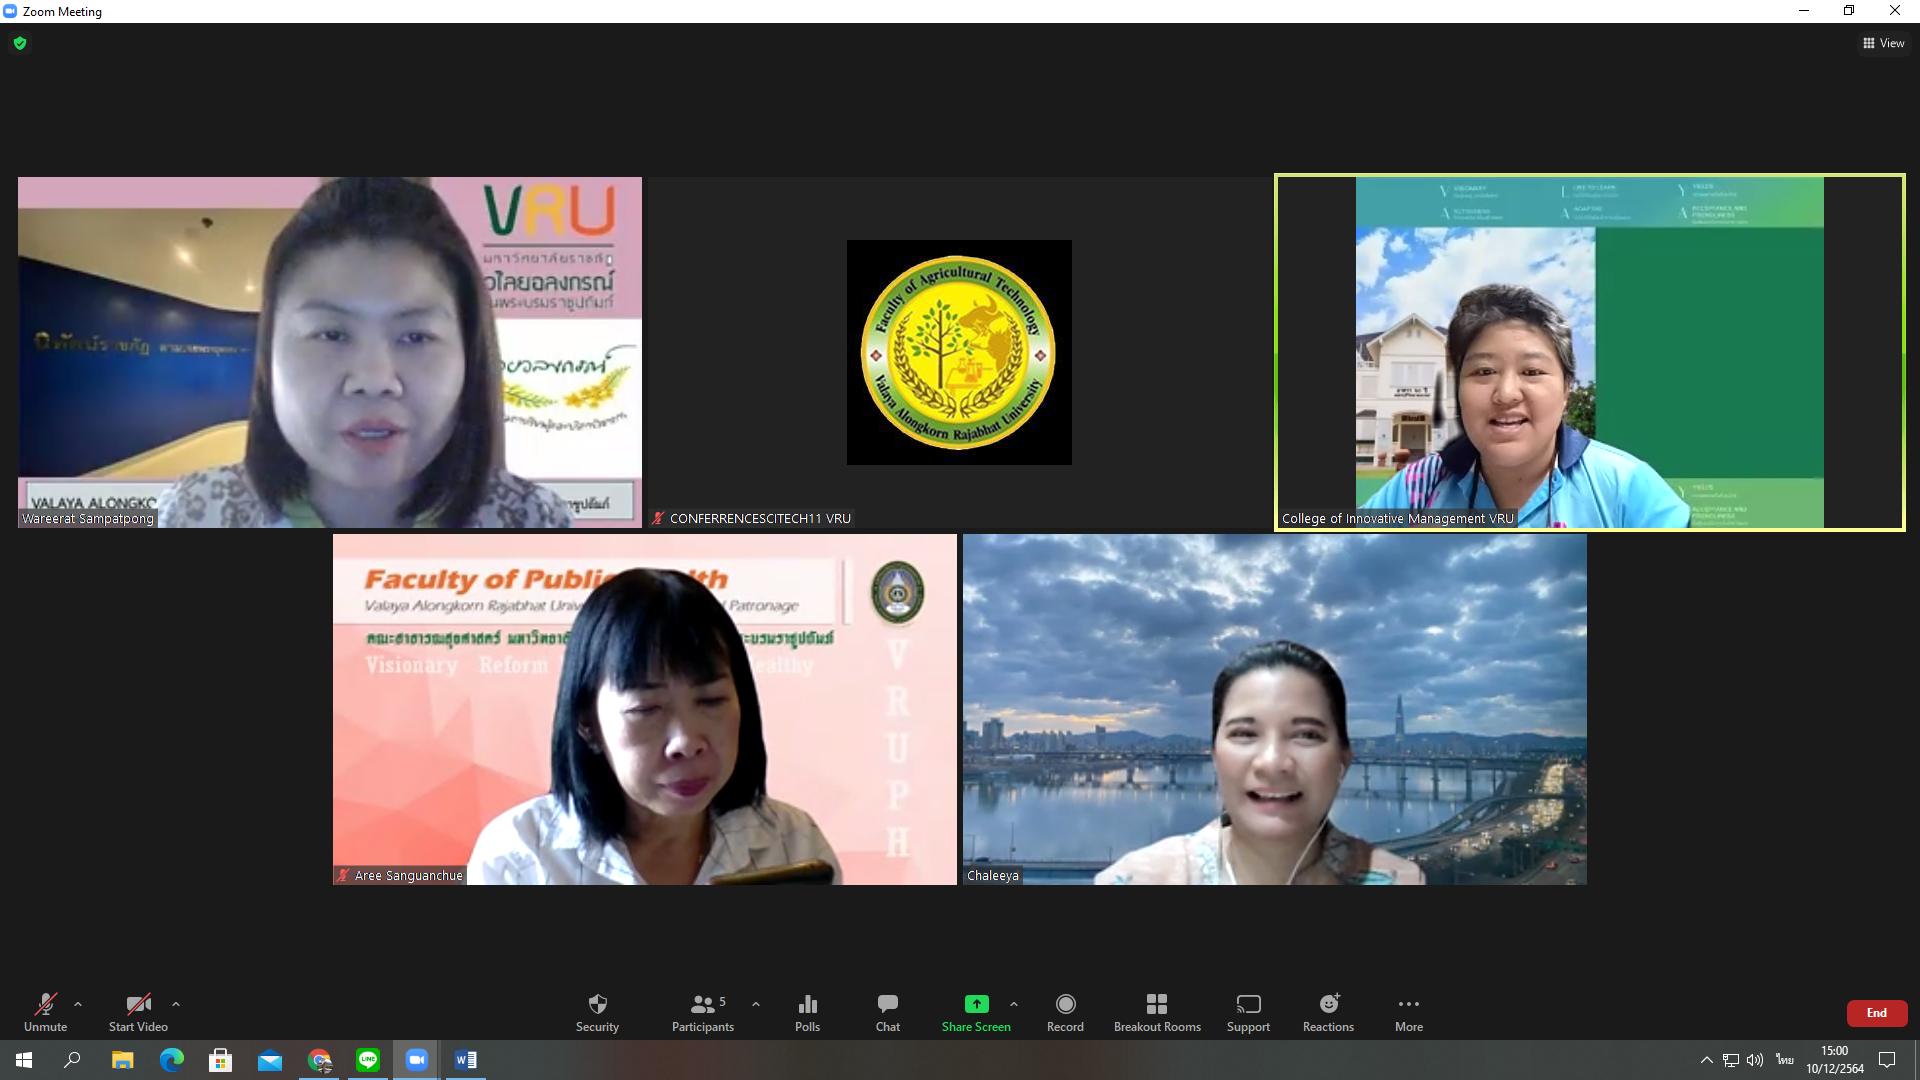Open the More menu
1920x1080 pixels.
[x=1409, y=1012]
